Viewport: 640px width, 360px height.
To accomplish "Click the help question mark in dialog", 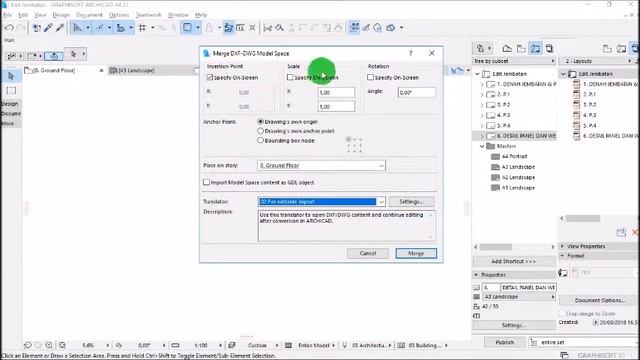I will (x=411, y=53).
